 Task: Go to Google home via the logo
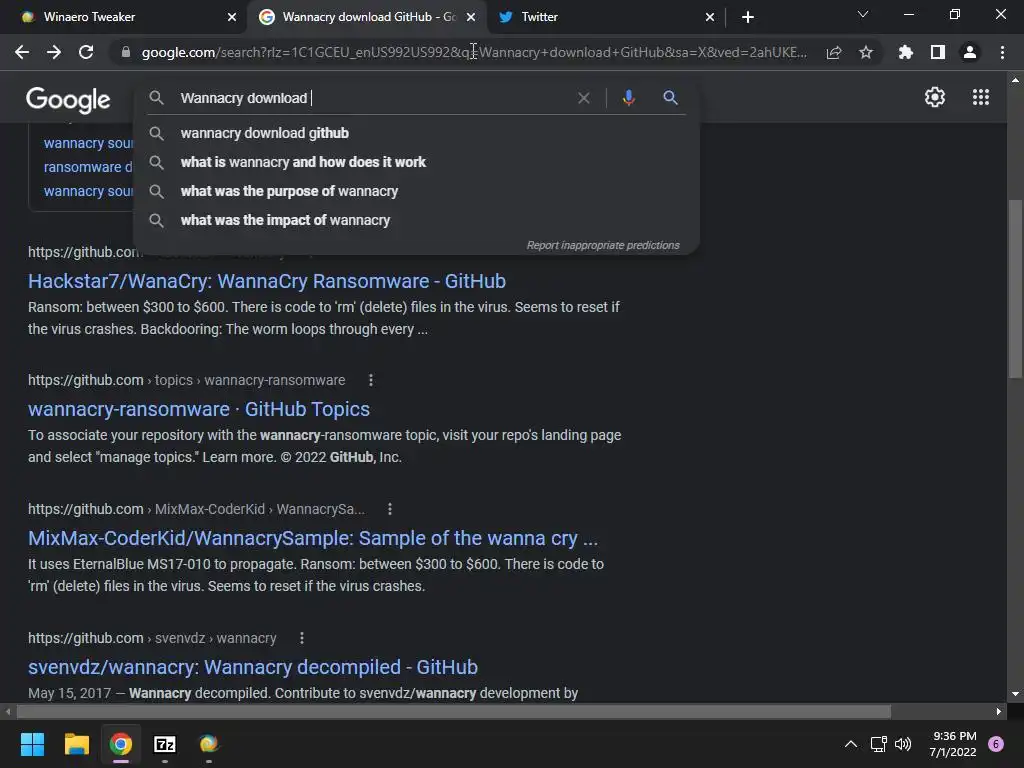point(68,99)
